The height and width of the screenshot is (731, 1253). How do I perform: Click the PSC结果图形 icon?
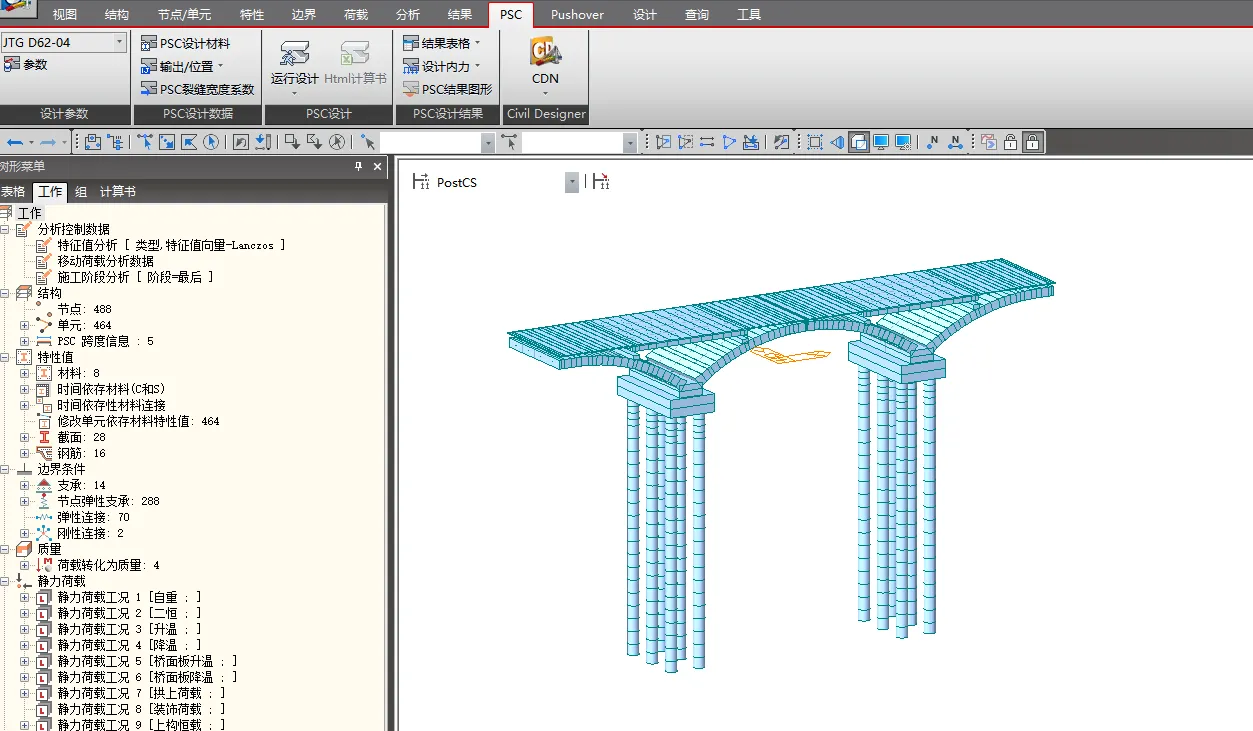[x=411, y=89]
